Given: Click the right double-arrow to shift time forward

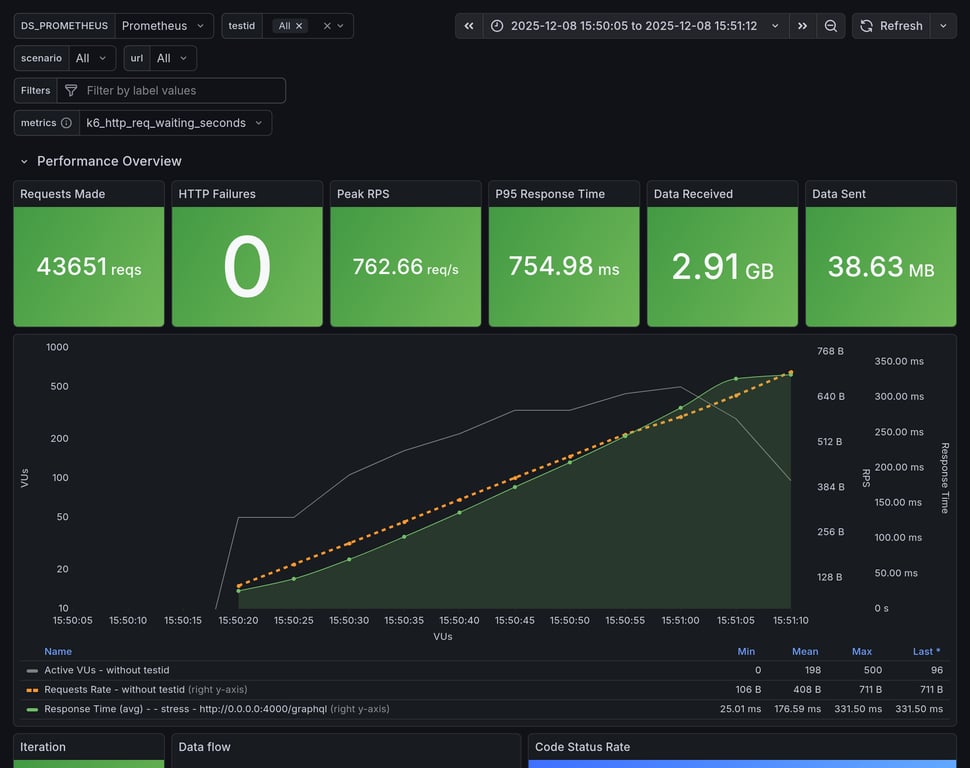Looking at the screenshot, I should coord(802,25).
